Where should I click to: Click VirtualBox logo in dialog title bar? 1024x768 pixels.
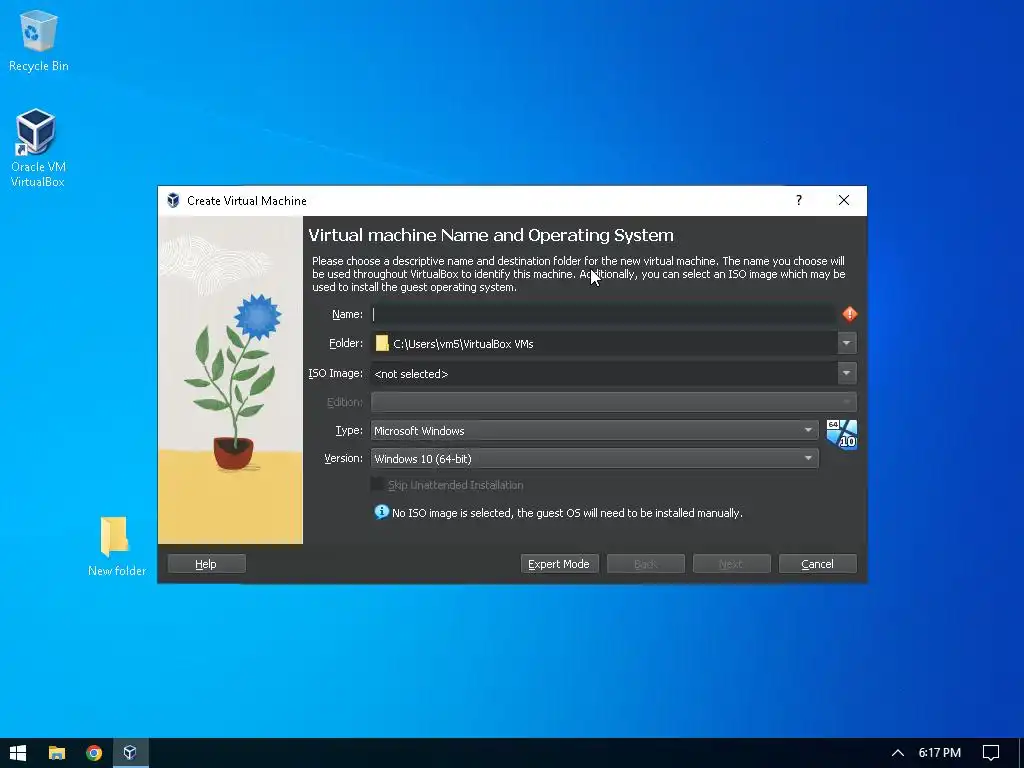(173, 200)
